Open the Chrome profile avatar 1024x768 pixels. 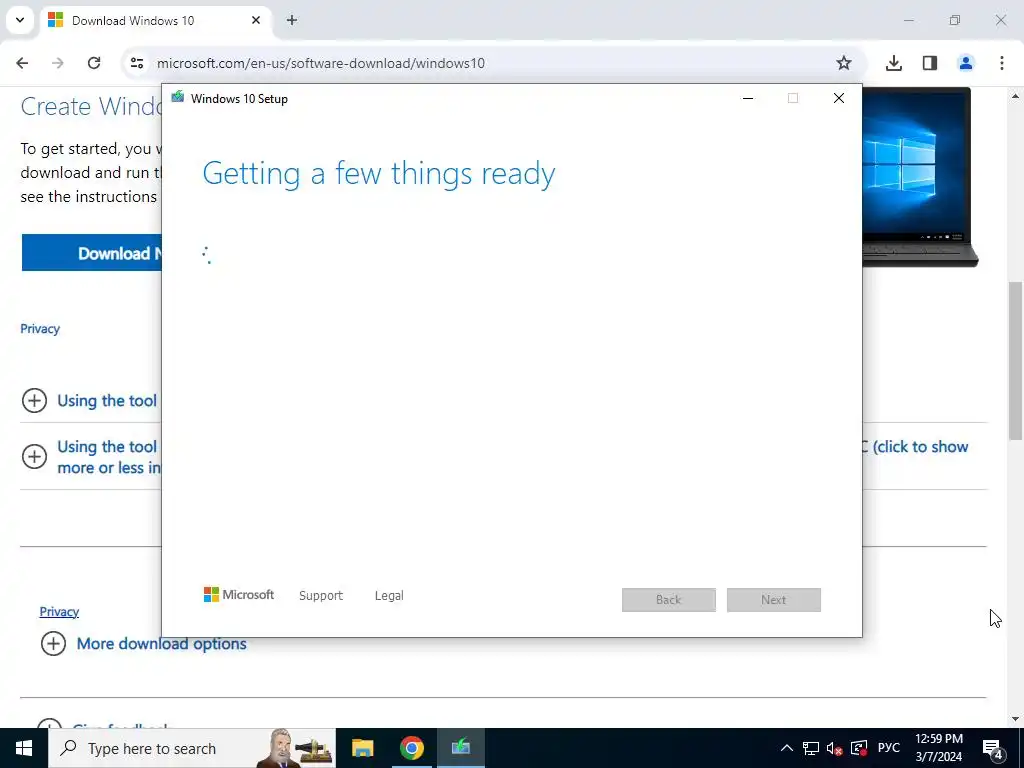click(966, 63)
